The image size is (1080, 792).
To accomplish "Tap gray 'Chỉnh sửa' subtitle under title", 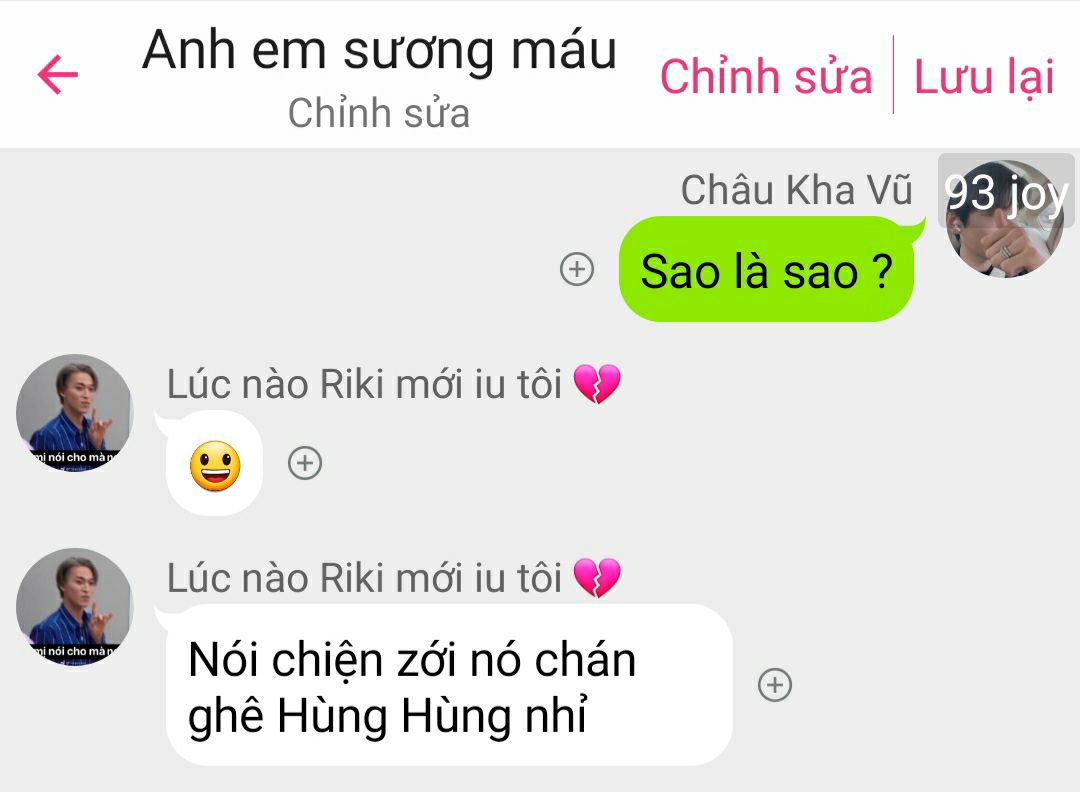I will 379,113.
